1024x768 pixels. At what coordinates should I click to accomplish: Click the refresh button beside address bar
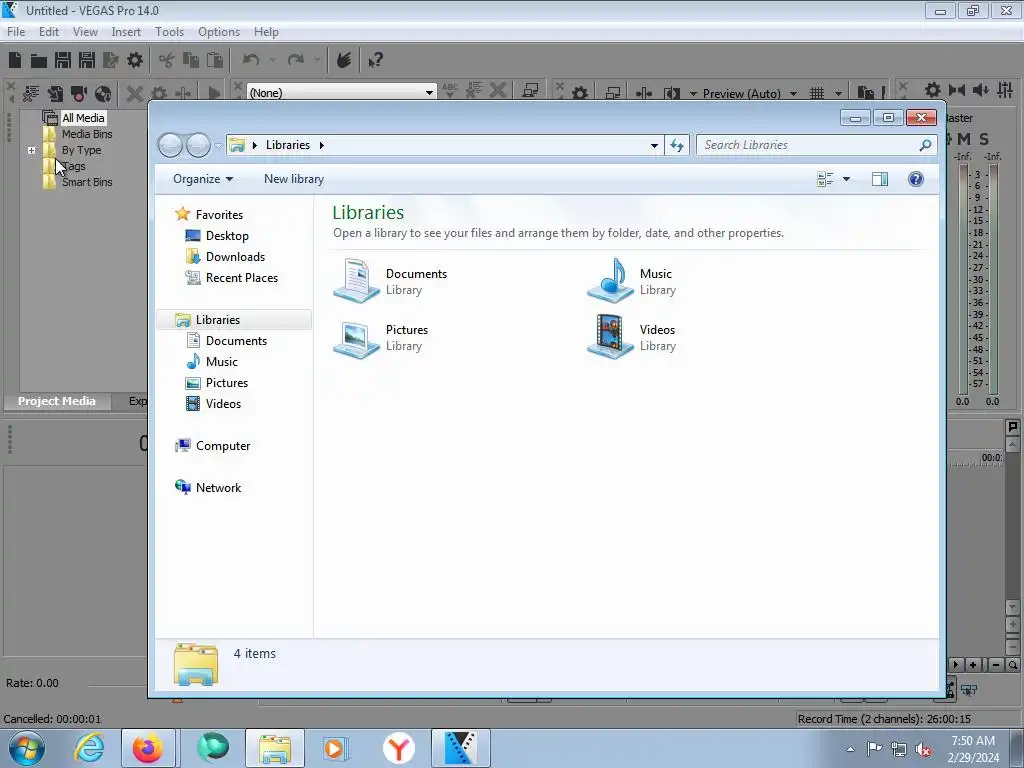click(x=677, y=145)
